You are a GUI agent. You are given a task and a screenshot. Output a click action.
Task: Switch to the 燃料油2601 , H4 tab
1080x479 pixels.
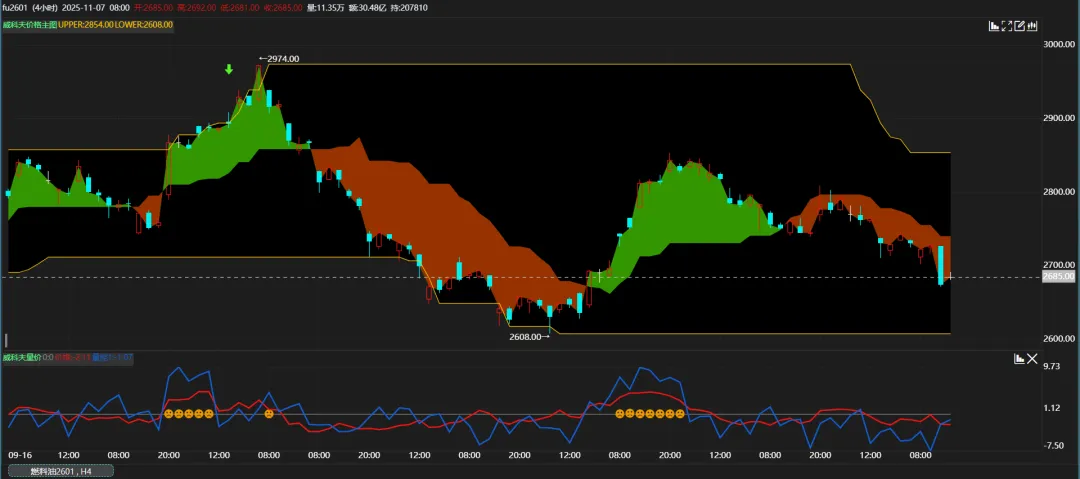[60, 470]
